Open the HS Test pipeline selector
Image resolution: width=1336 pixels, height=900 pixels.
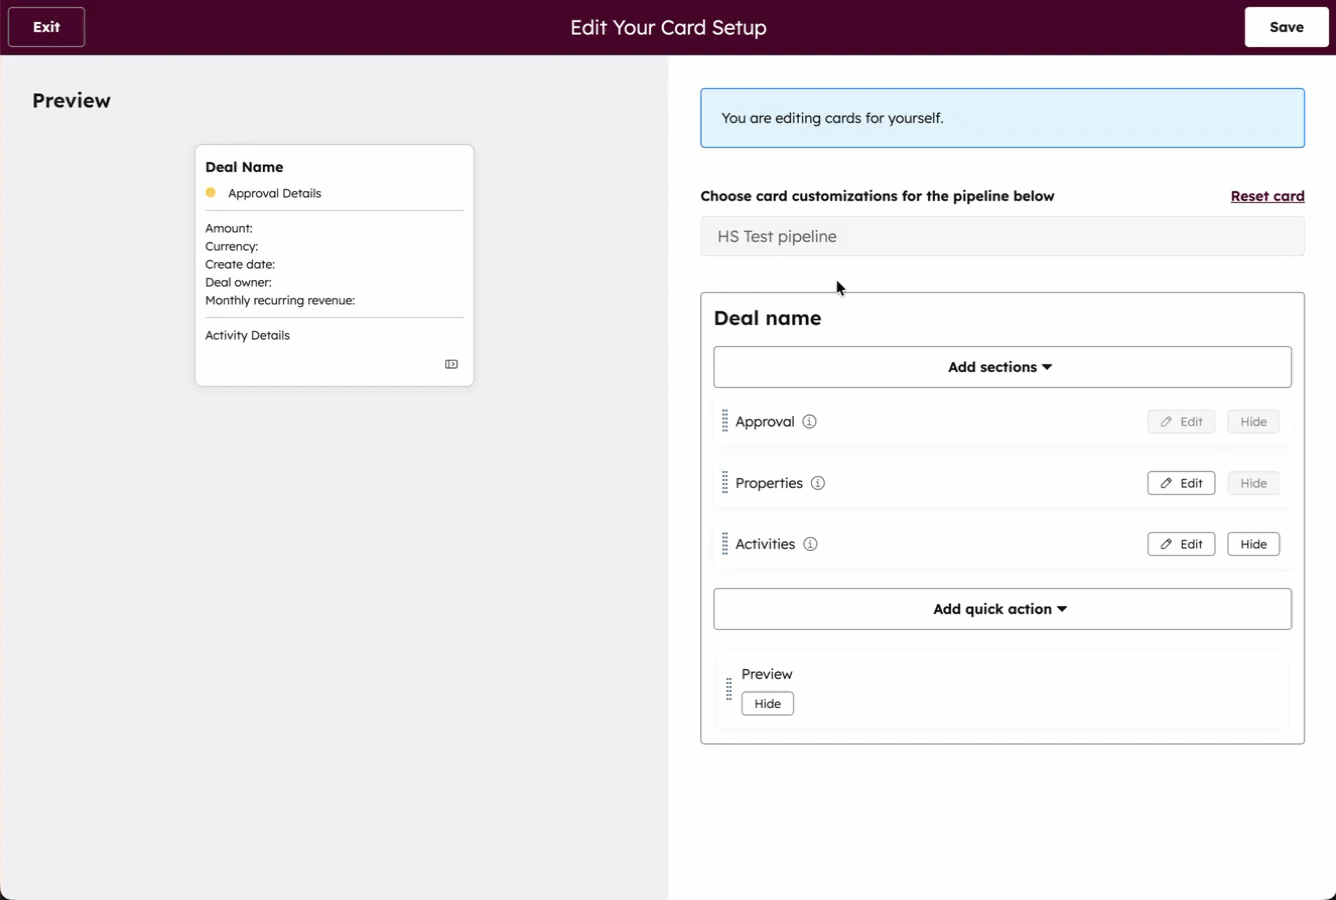(x=1001, y=236)
